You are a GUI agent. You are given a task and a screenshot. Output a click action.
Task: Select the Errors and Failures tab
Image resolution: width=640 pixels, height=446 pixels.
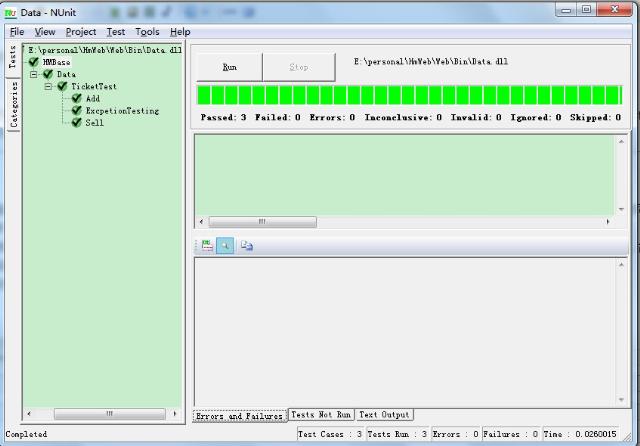(240, 416)
